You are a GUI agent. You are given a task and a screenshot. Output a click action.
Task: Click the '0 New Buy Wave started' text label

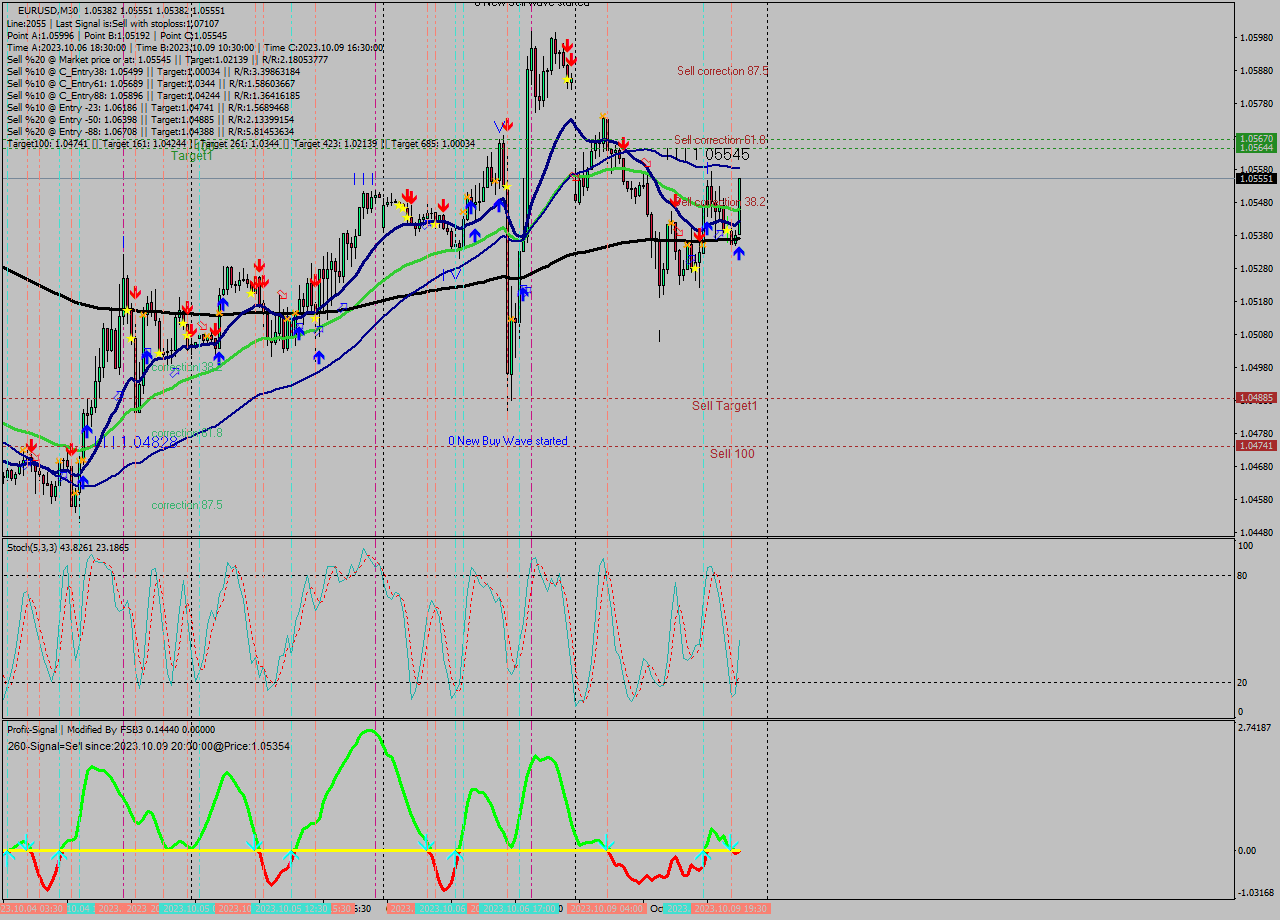[x=508, y=441]
